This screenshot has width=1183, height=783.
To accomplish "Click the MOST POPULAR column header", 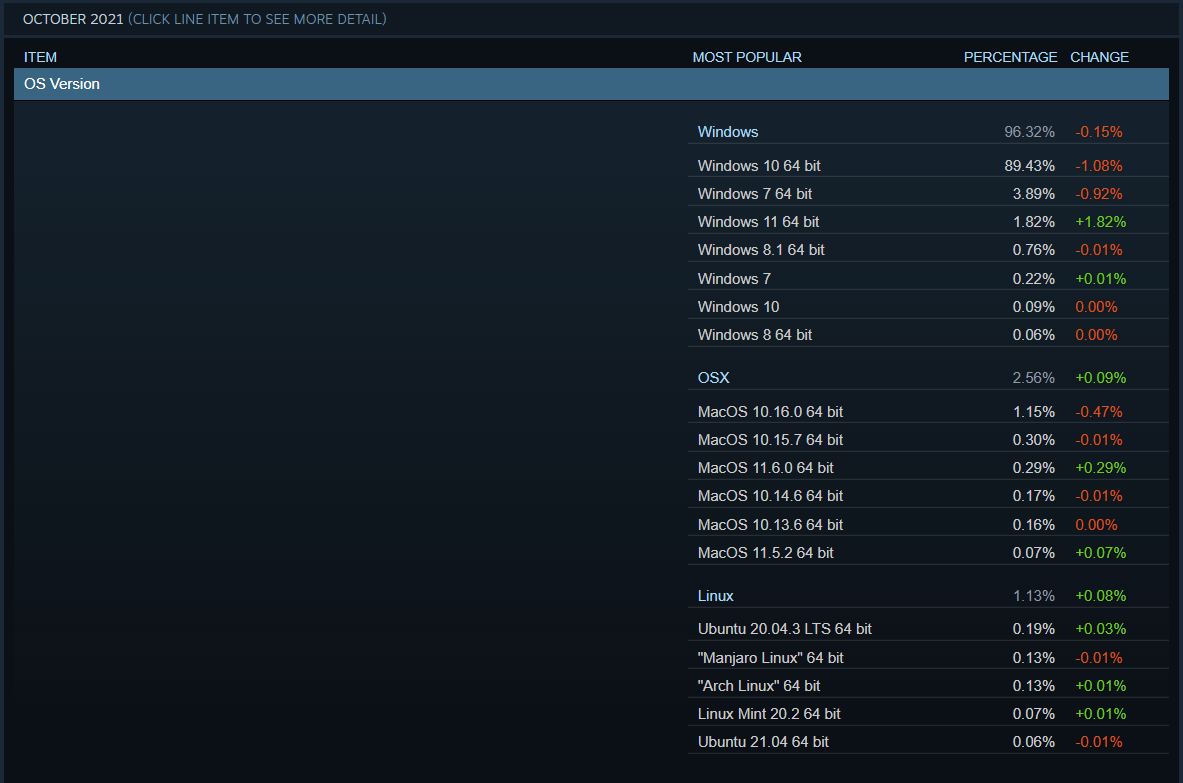I will (747, 57).
